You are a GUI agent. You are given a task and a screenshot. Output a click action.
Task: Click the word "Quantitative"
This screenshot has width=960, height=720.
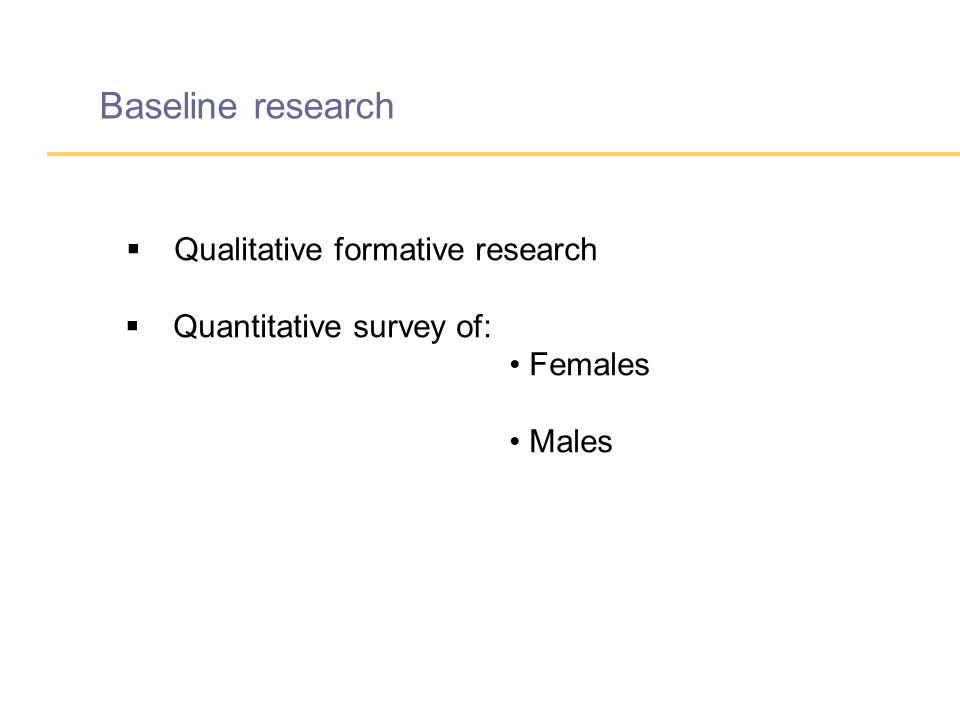pos(257,326)
